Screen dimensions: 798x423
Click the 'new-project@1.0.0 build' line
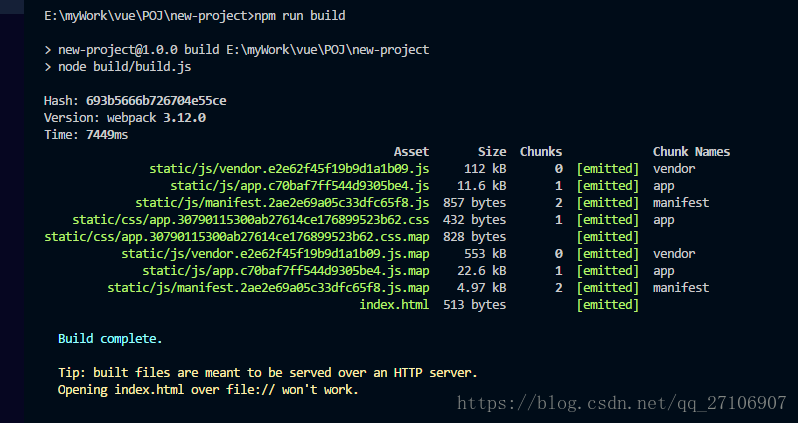tap(237, 50)
